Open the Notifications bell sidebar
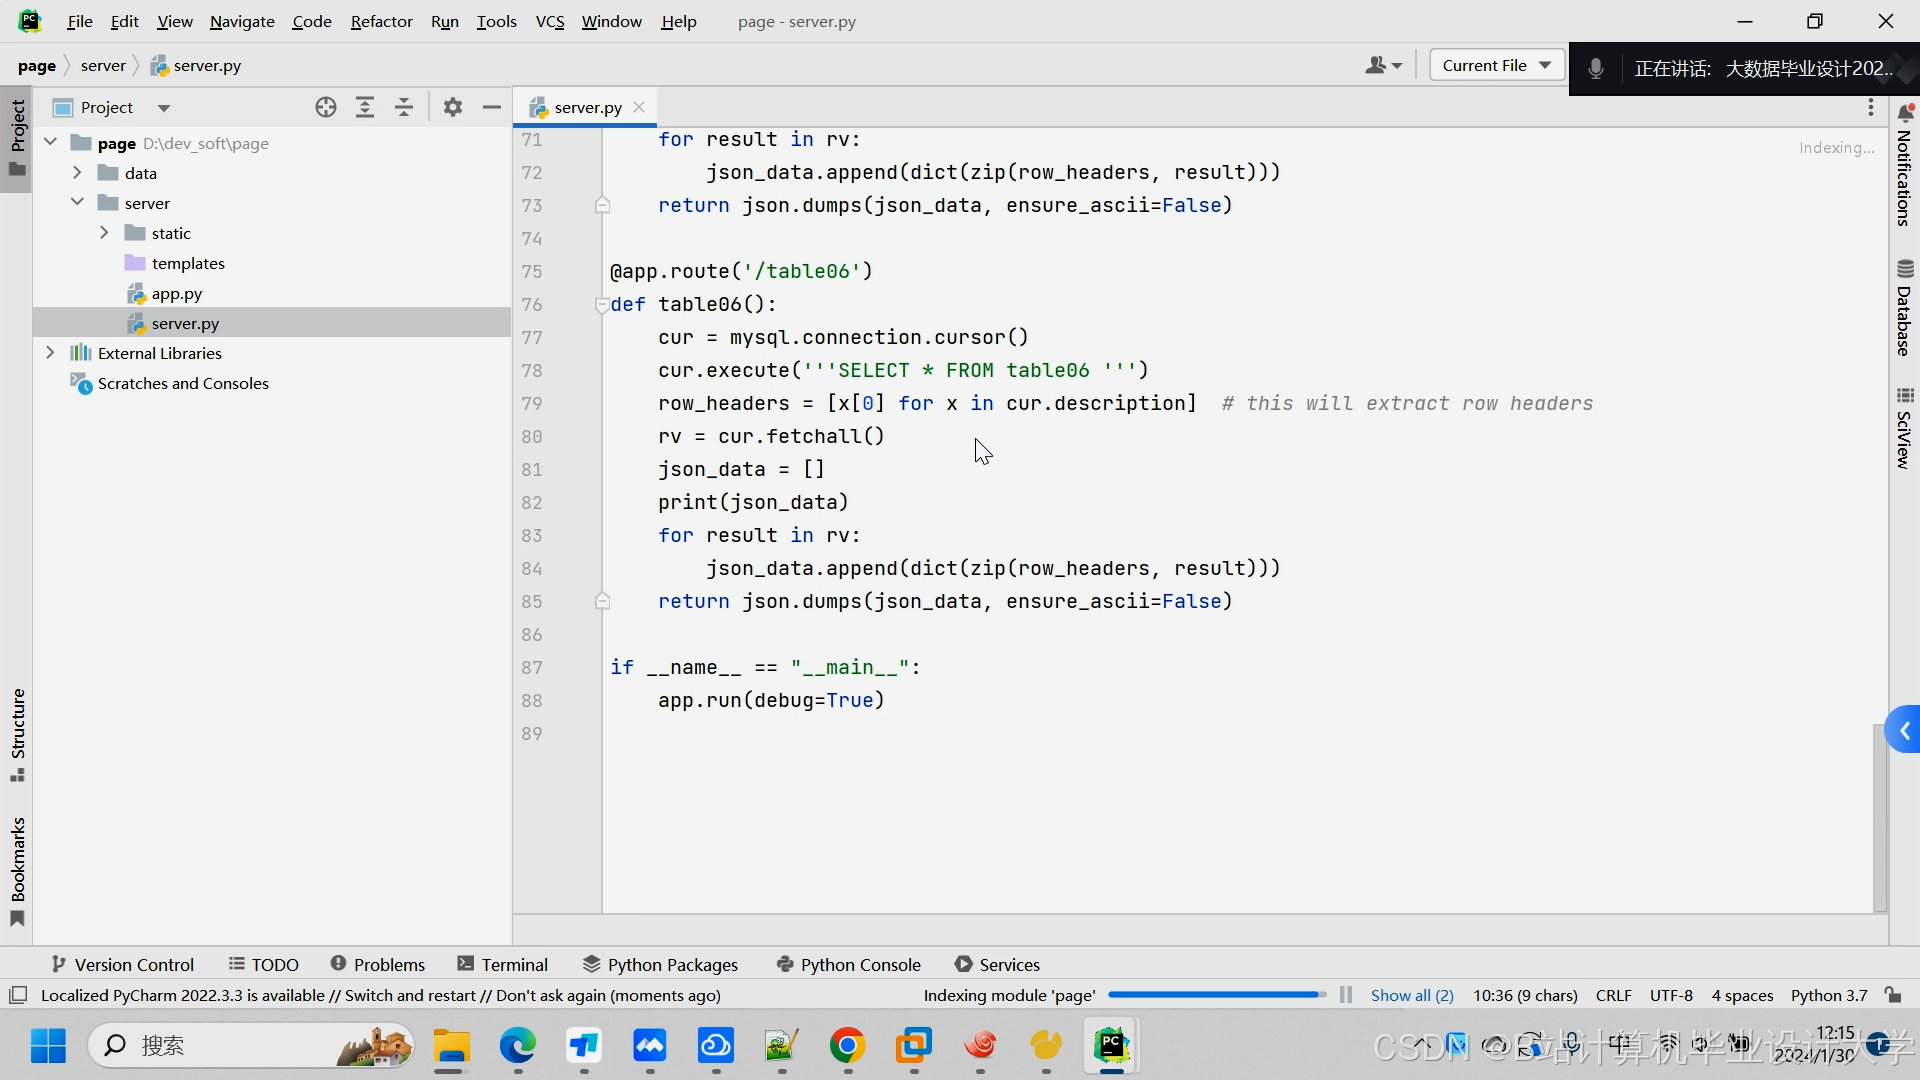 1905,165
